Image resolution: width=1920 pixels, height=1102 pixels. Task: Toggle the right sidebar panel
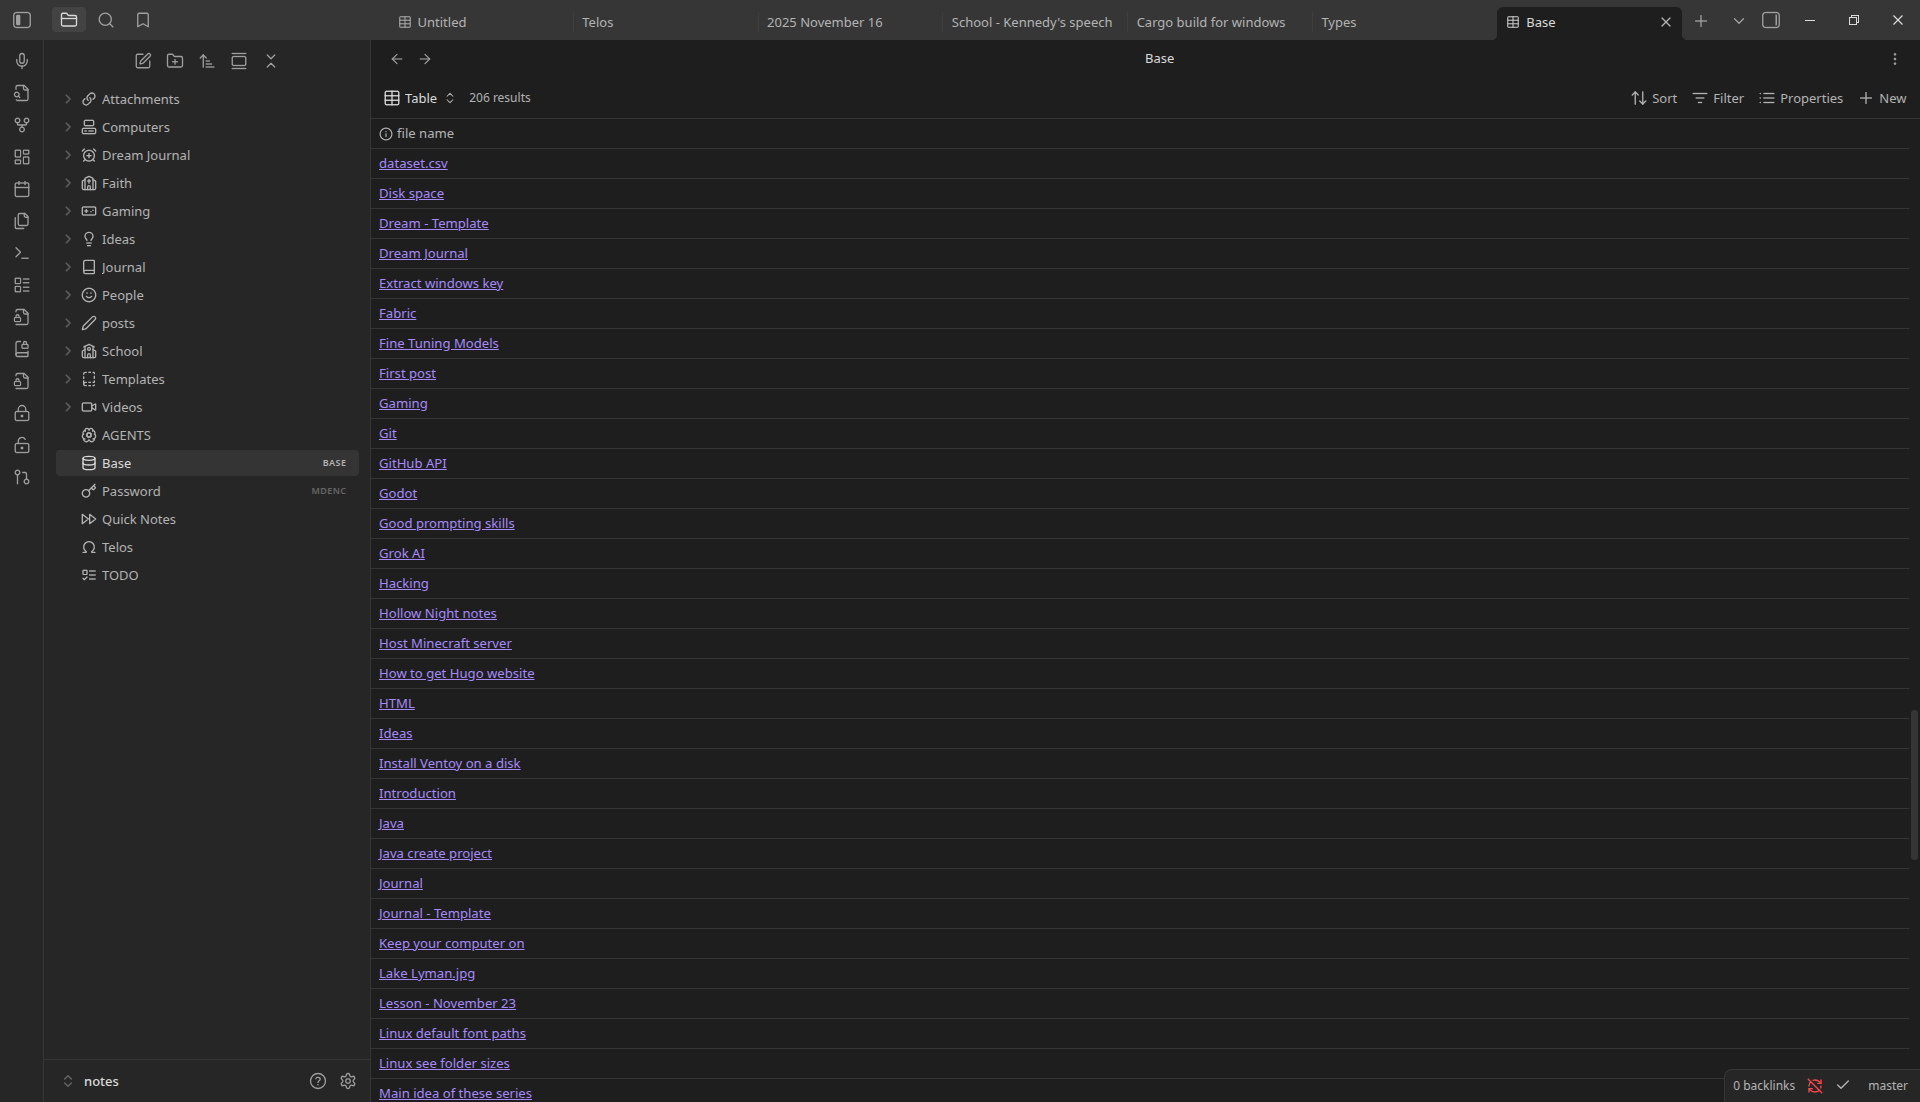[x=1771, y=20]
